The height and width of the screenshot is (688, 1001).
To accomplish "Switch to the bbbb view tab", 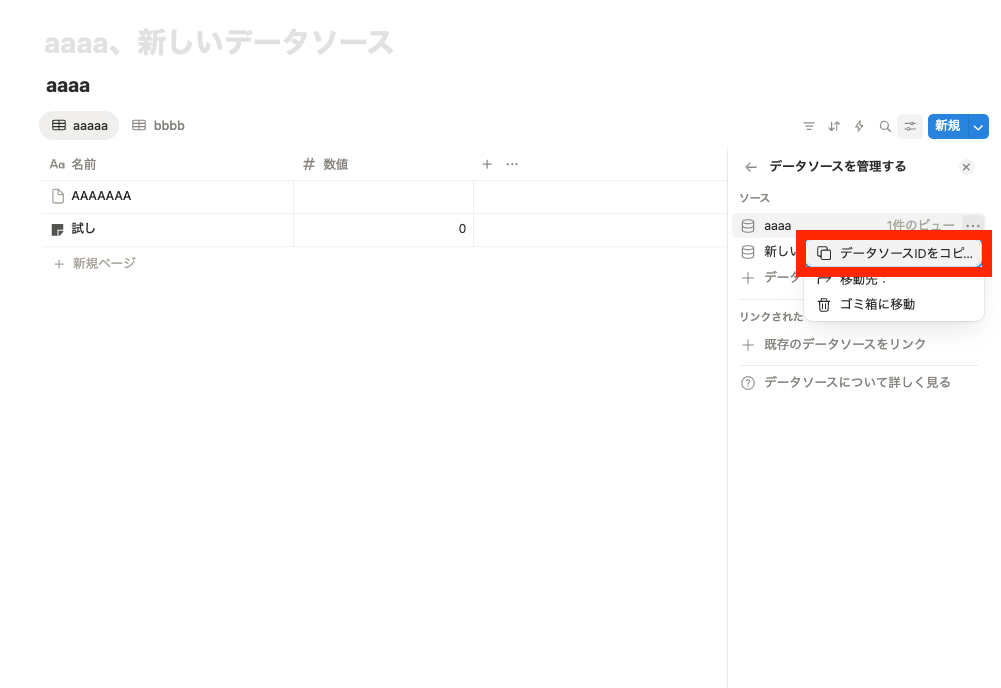I will pos(159,125).
